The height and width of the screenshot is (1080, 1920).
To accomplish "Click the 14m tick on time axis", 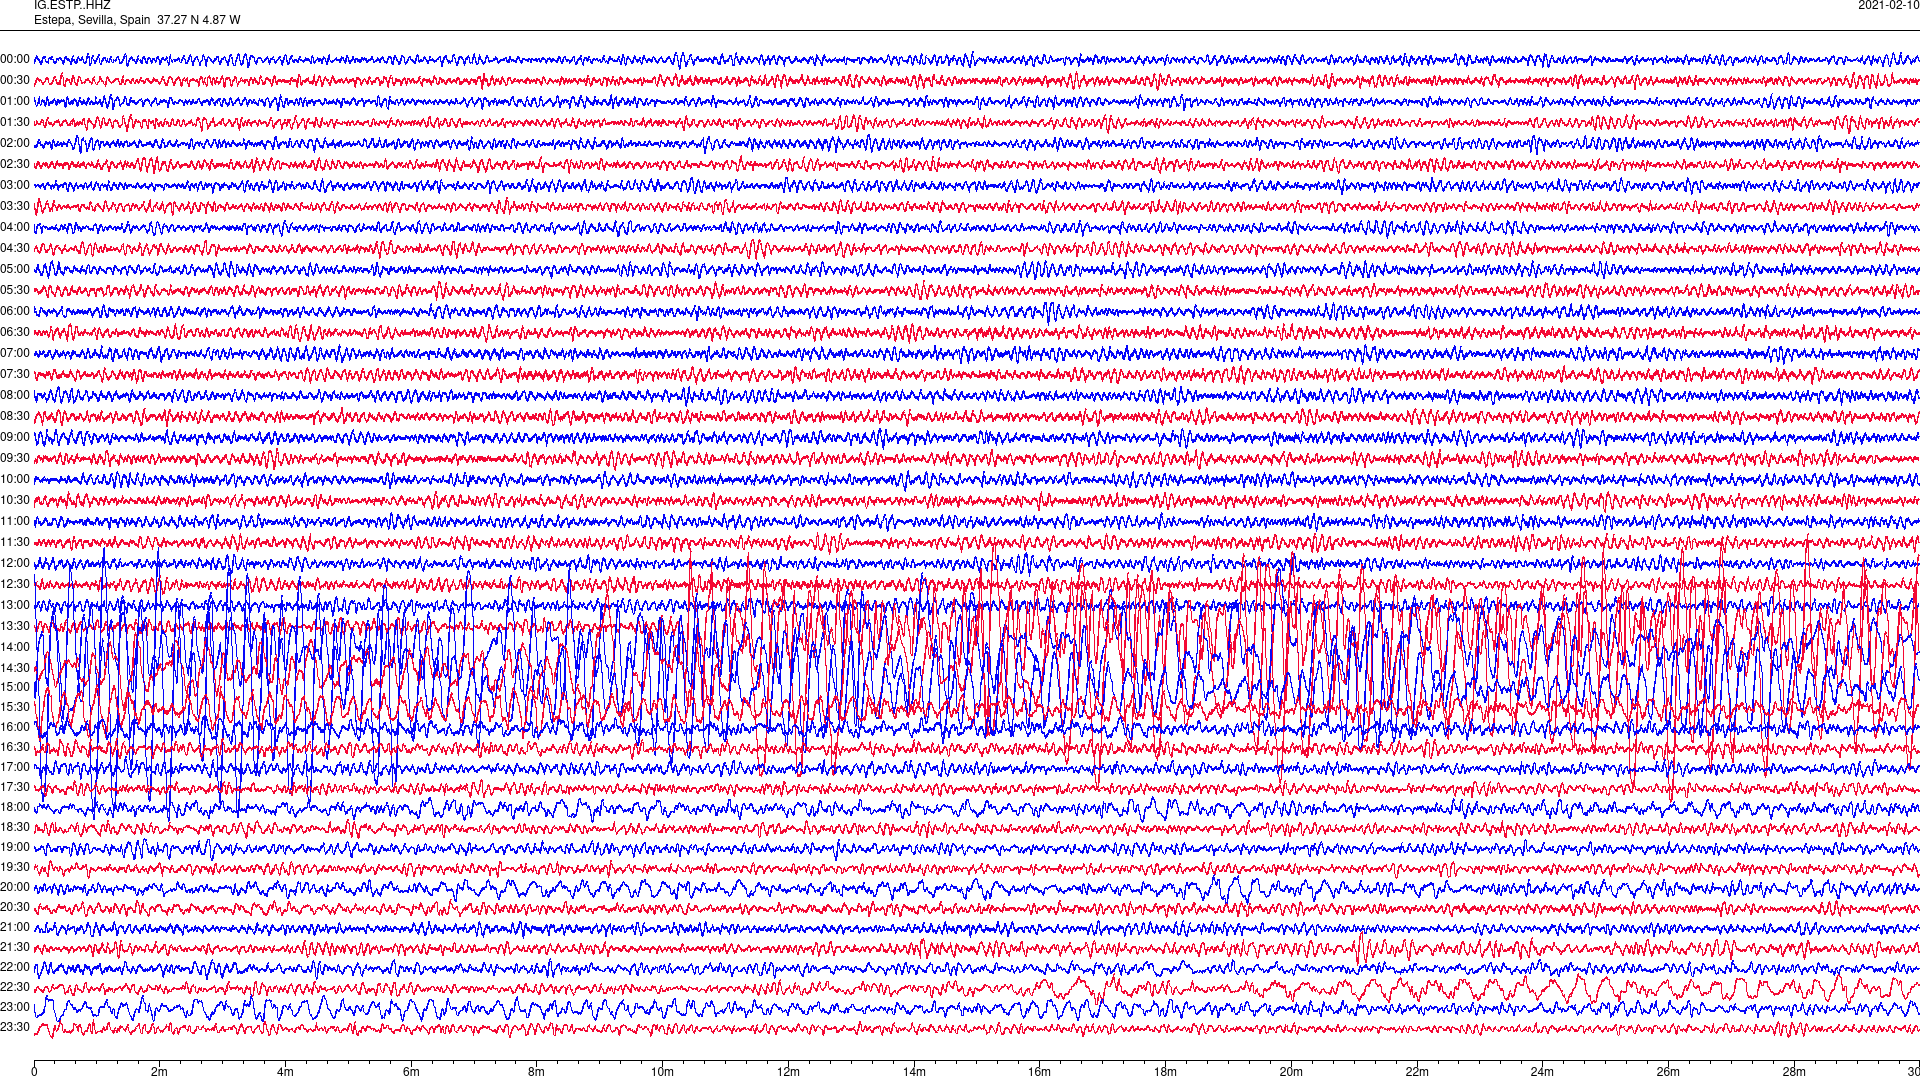I will pos(914,1072).
